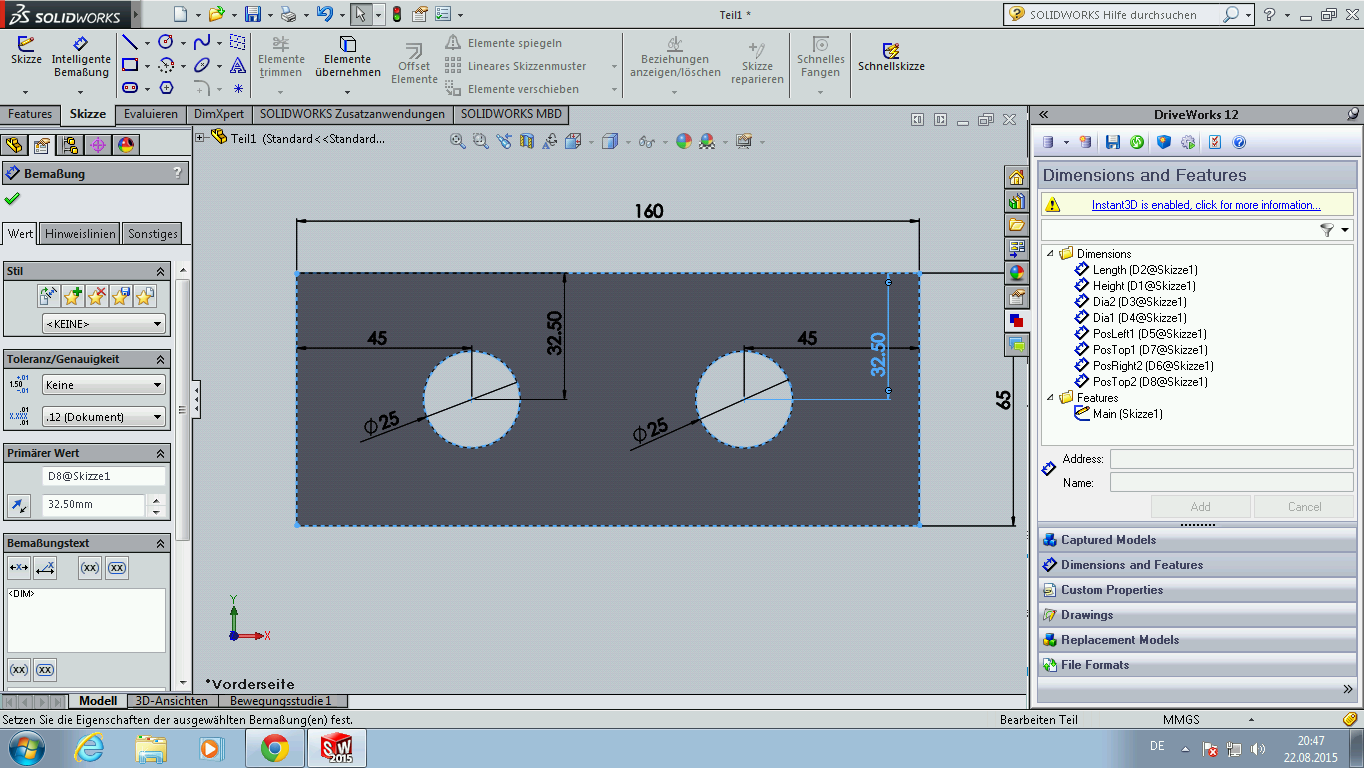Select the Skizze sketch tool
This screenshot has width=1364, height=768.
pyautogui.click(x=26, y=52)
